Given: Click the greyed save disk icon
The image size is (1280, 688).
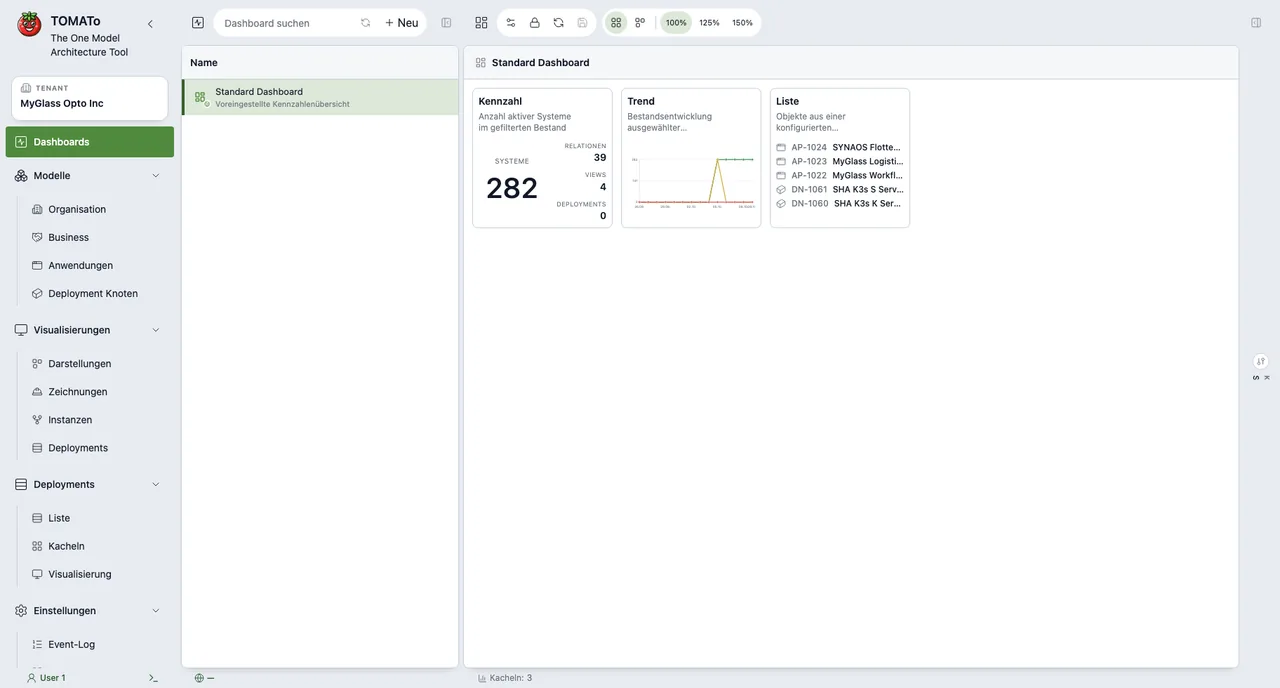Looking at the screenshot, I should 582,22.
